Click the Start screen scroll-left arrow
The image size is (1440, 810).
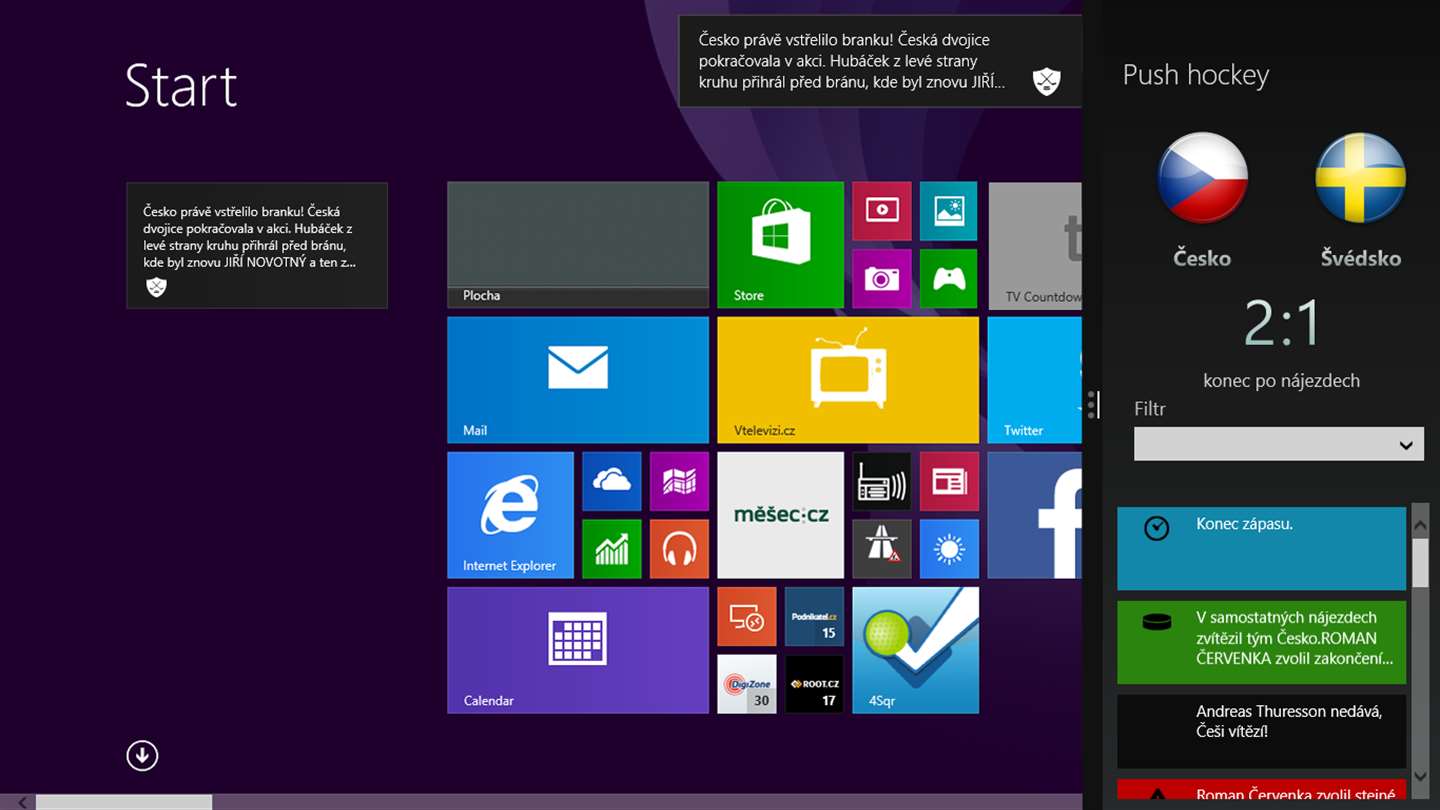[x=22, y=802]
